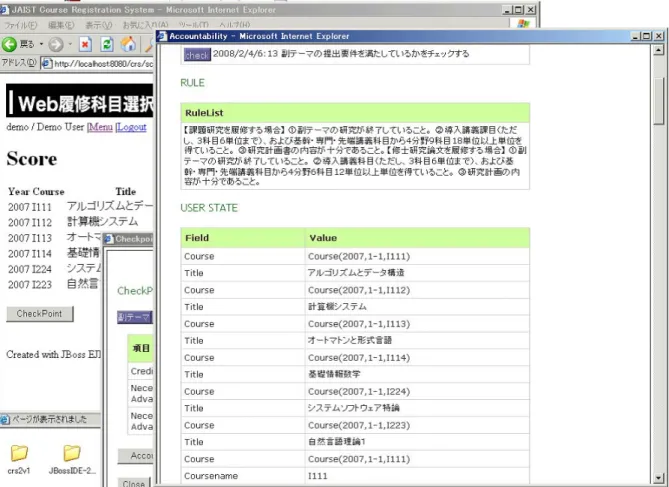
Task: Open the ツール(T) menu
Action: 194,25
